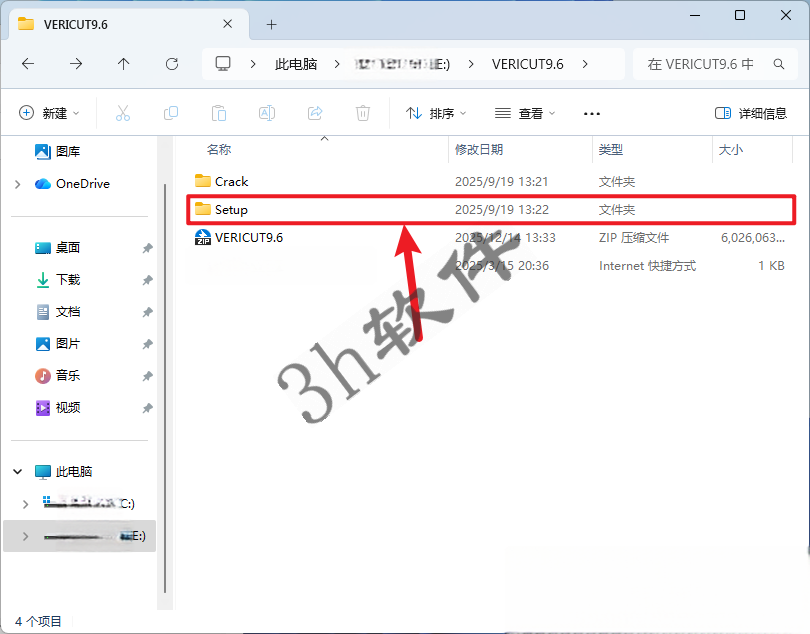The width and height of the screenshot is (810, 634).
Task: Open OneDrive in the sidebar
Action: (x=72, y=183)
